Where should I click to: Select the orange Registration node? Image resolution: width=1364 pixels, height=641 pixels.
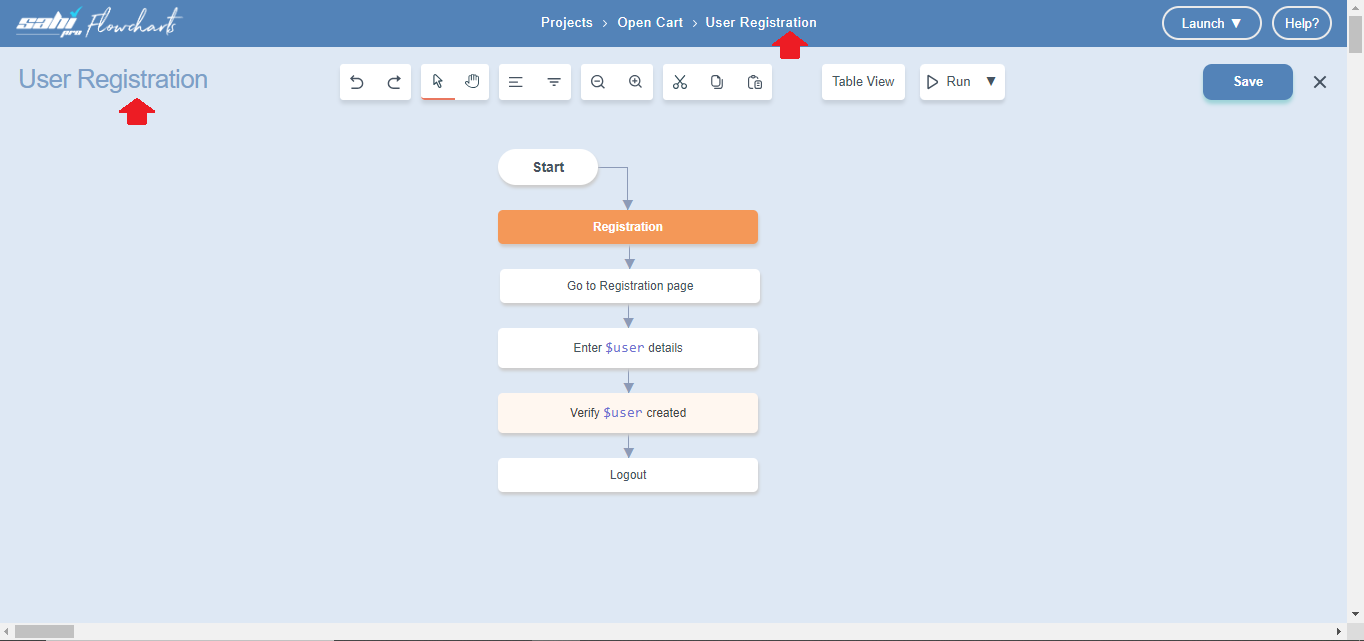point(628,227)
